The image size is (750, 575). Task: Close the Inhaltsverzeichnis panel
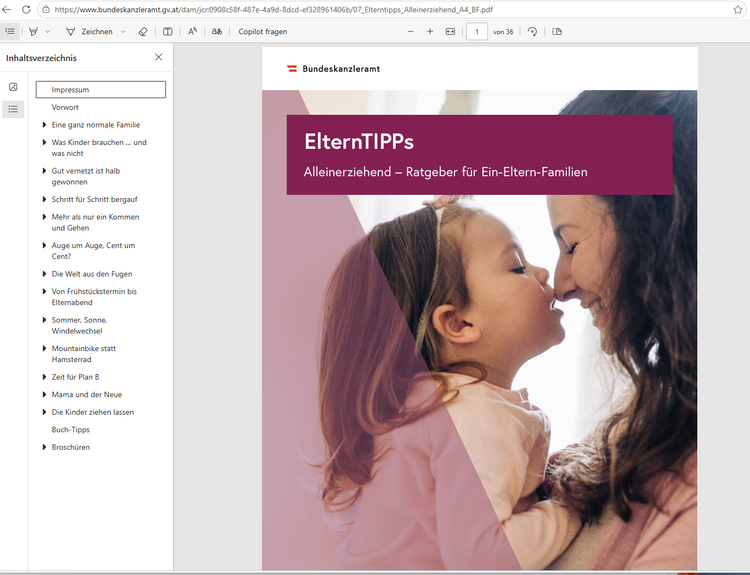(159, 57)
